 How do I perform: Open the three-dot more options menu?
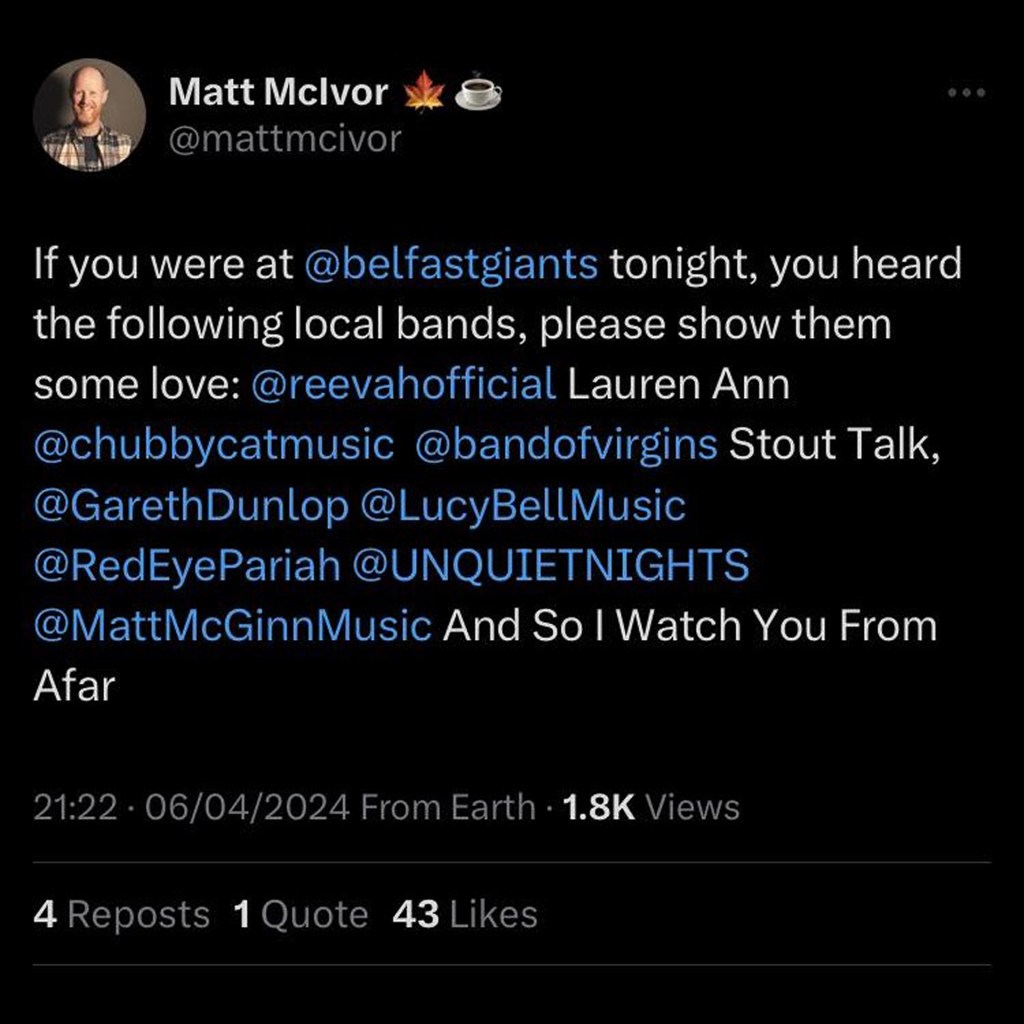(x=966, y=93)
